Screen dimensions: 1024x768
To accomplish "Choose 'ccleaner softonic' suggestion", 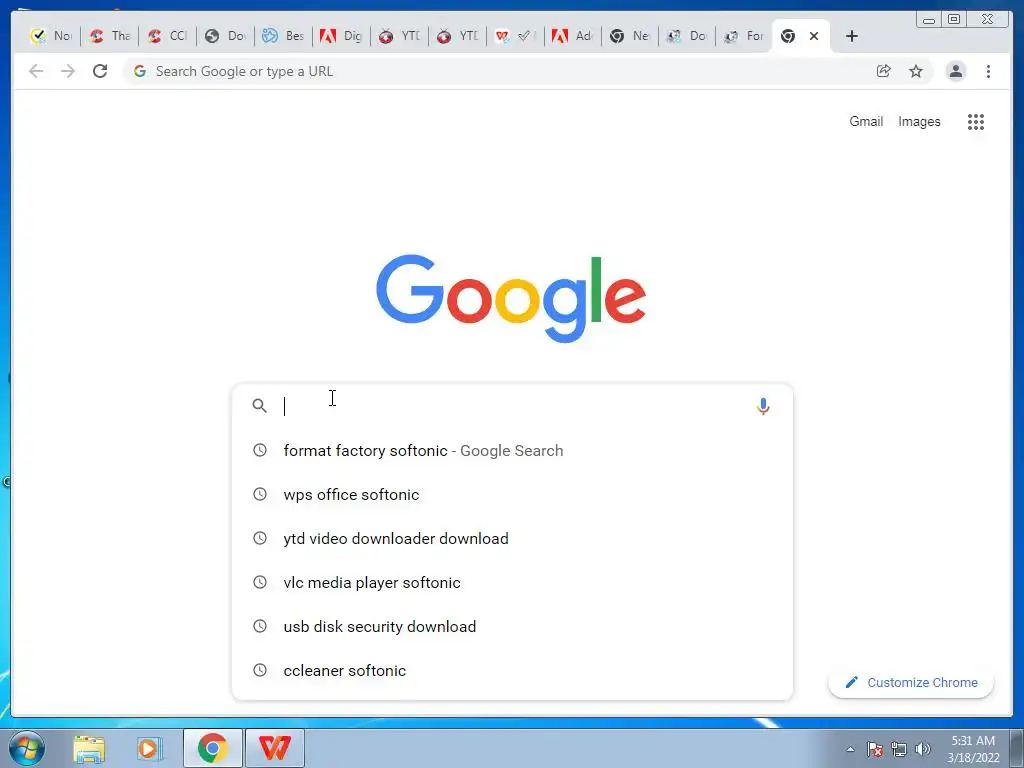I will (x=513, y=670).
